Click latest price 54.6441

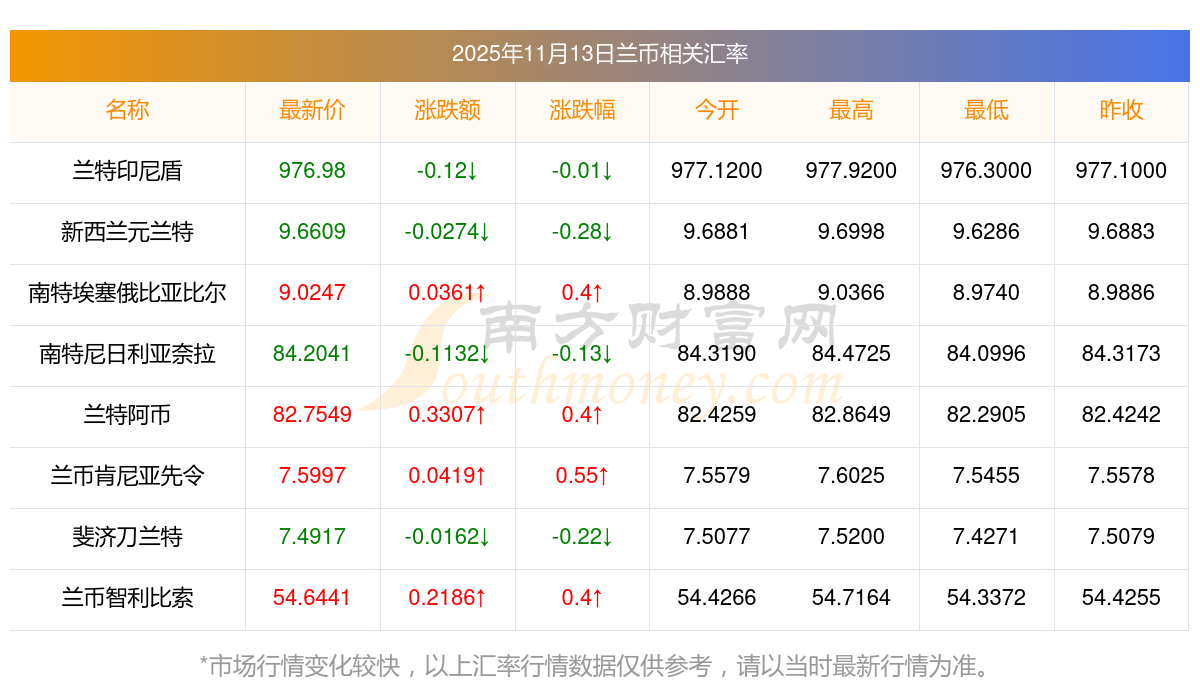312,598
